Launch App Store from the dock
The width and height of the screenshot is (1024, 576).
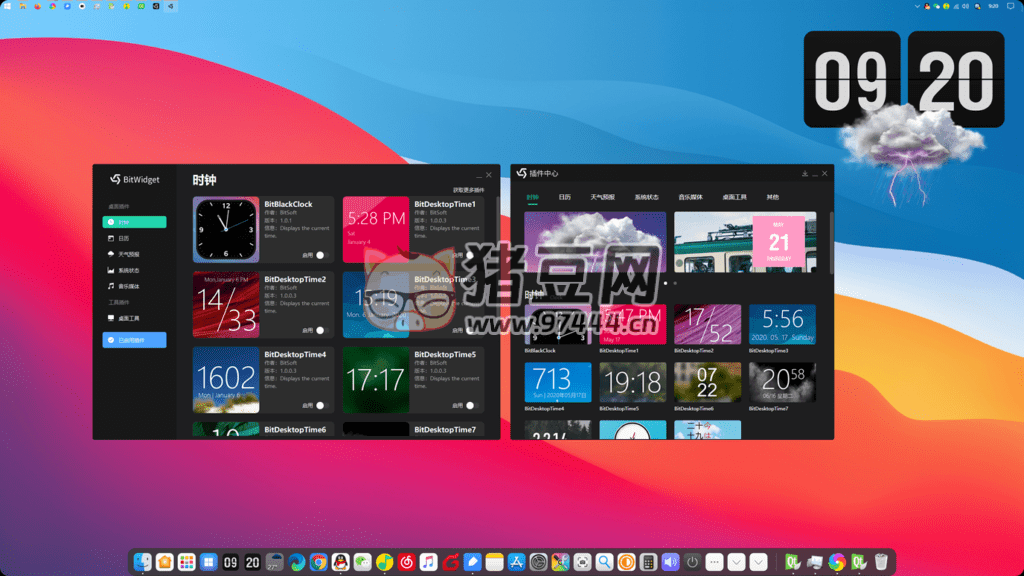coord(517,562)
